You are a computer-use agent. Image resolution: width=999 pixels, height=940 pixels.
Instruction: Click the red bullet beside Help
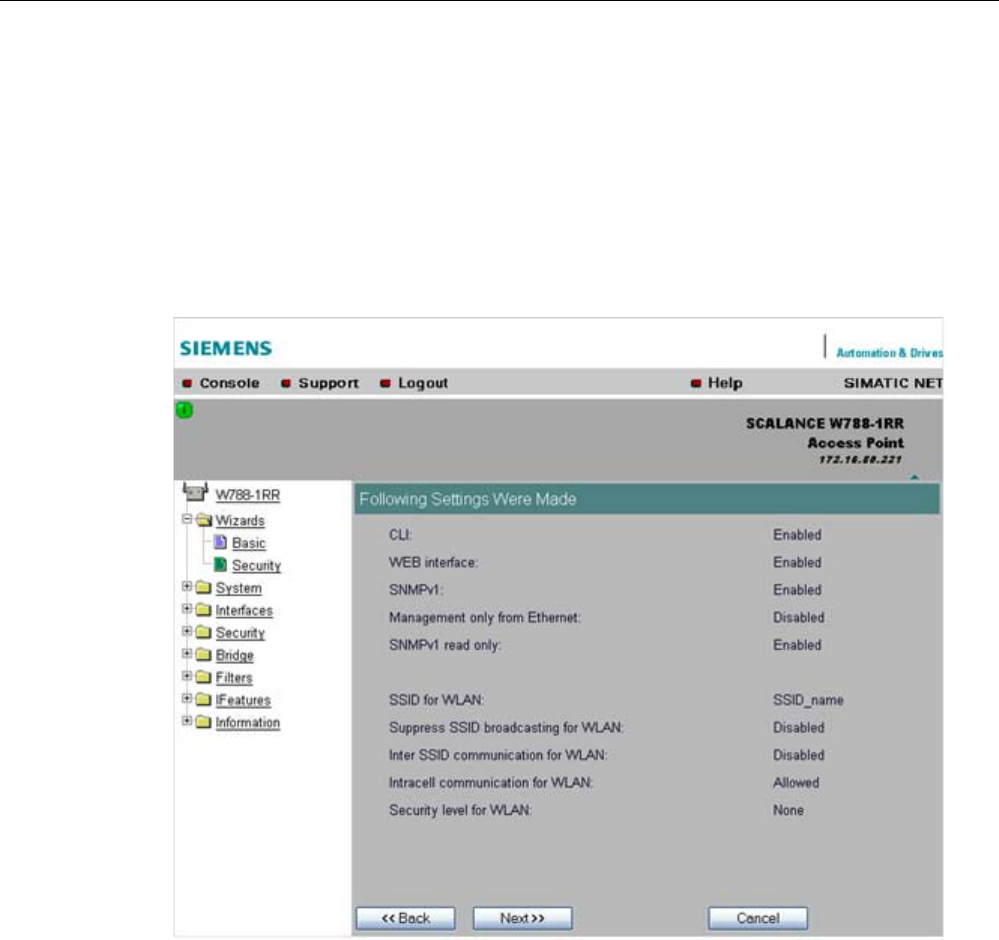coord(696,384)
